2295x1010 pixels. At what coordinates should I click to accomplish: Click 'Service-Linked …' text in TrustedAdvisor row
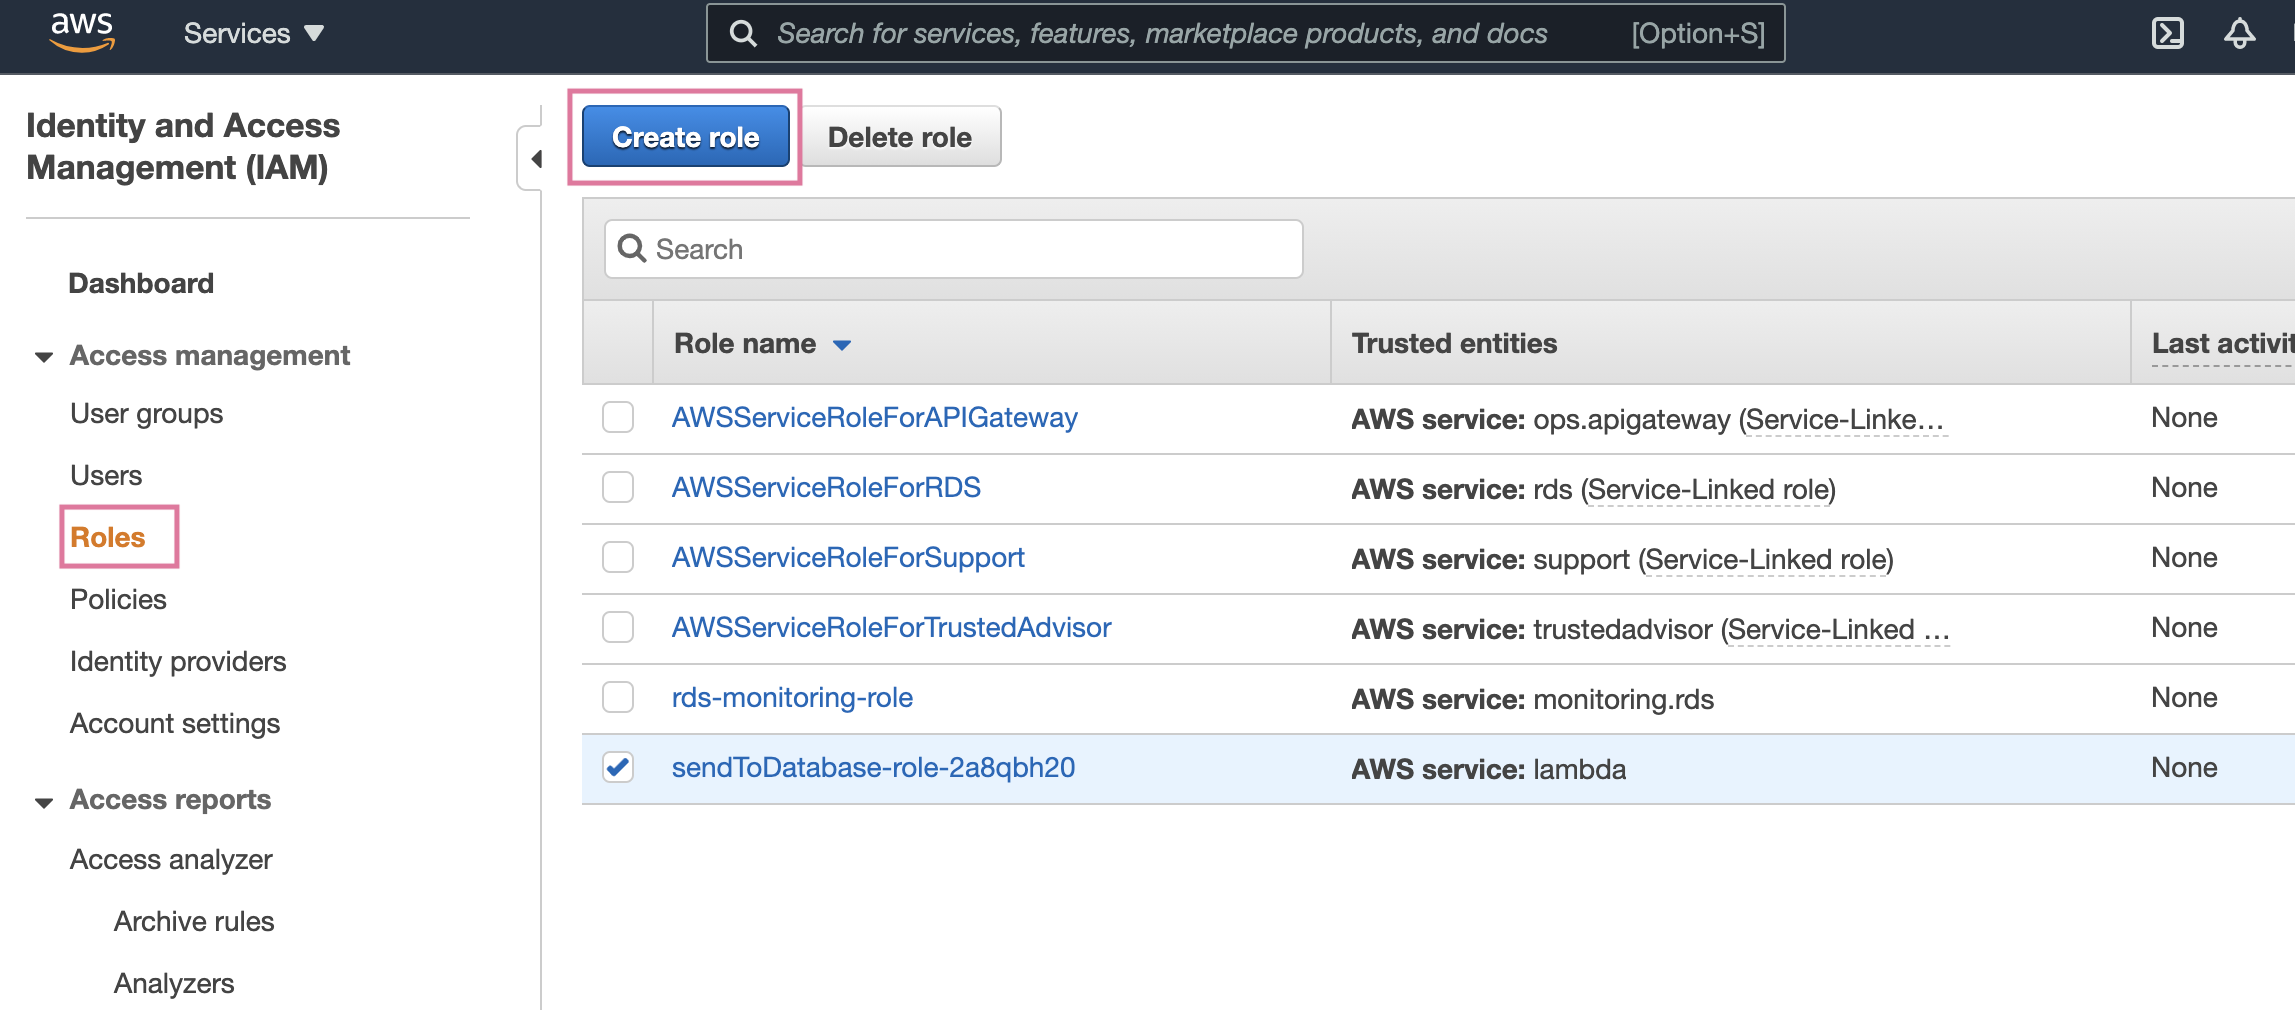pyautogui.click(x=1839, y=630)
